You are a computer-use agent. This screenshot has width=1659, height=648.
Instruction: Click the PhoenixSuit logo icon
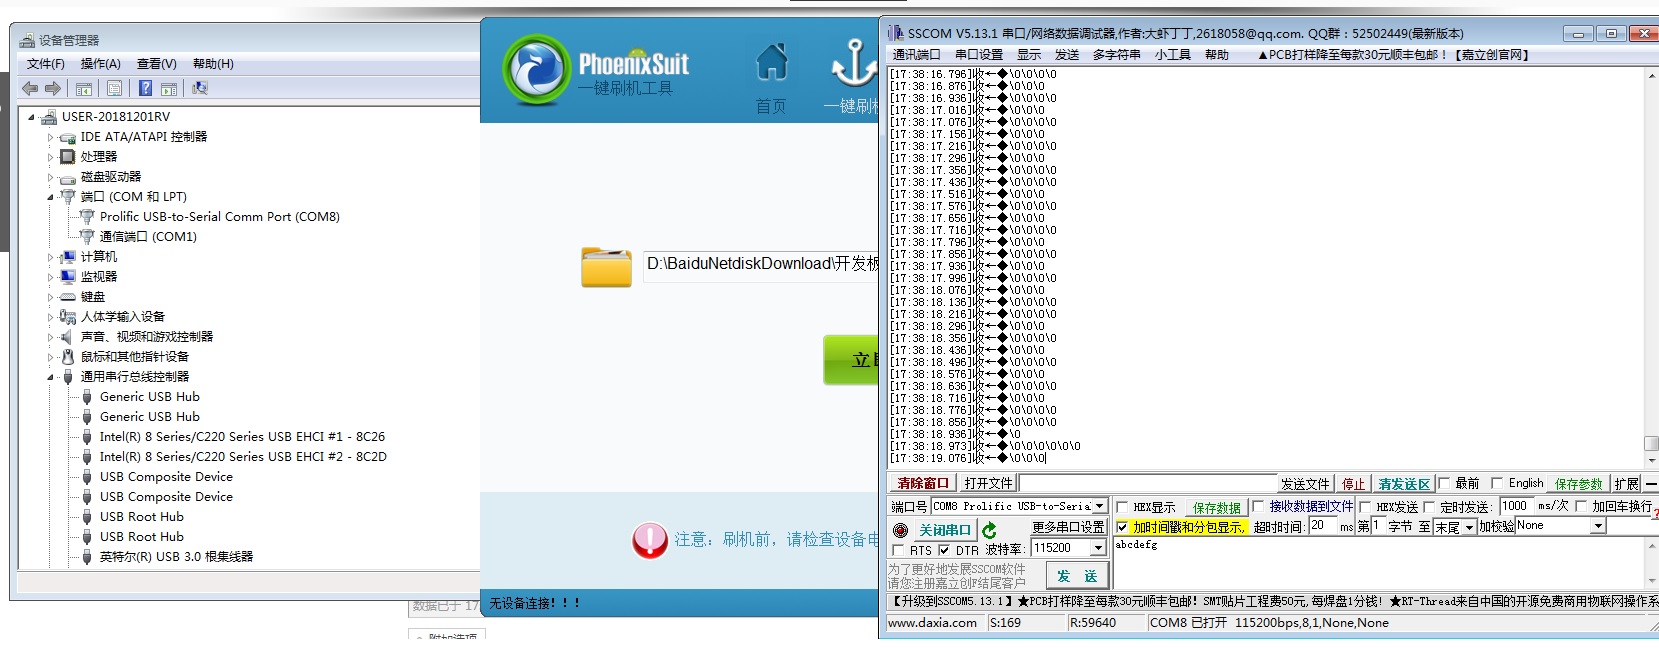(537, 70)
